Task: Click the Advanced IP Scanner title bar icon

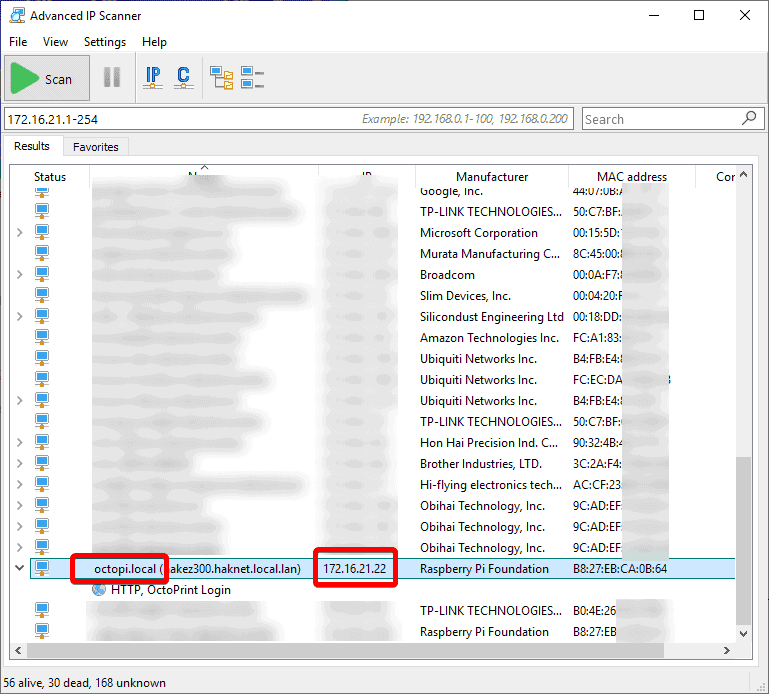Action: tap(17, 15)
